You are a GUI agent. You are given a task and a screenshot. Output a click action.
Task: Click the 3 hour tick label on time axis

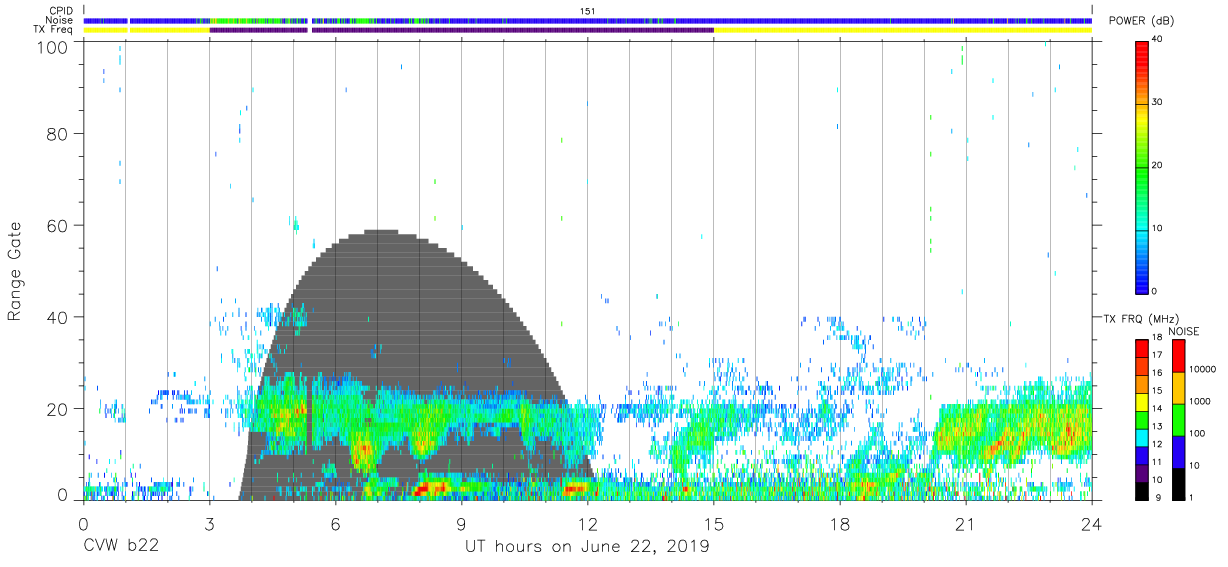209,524
